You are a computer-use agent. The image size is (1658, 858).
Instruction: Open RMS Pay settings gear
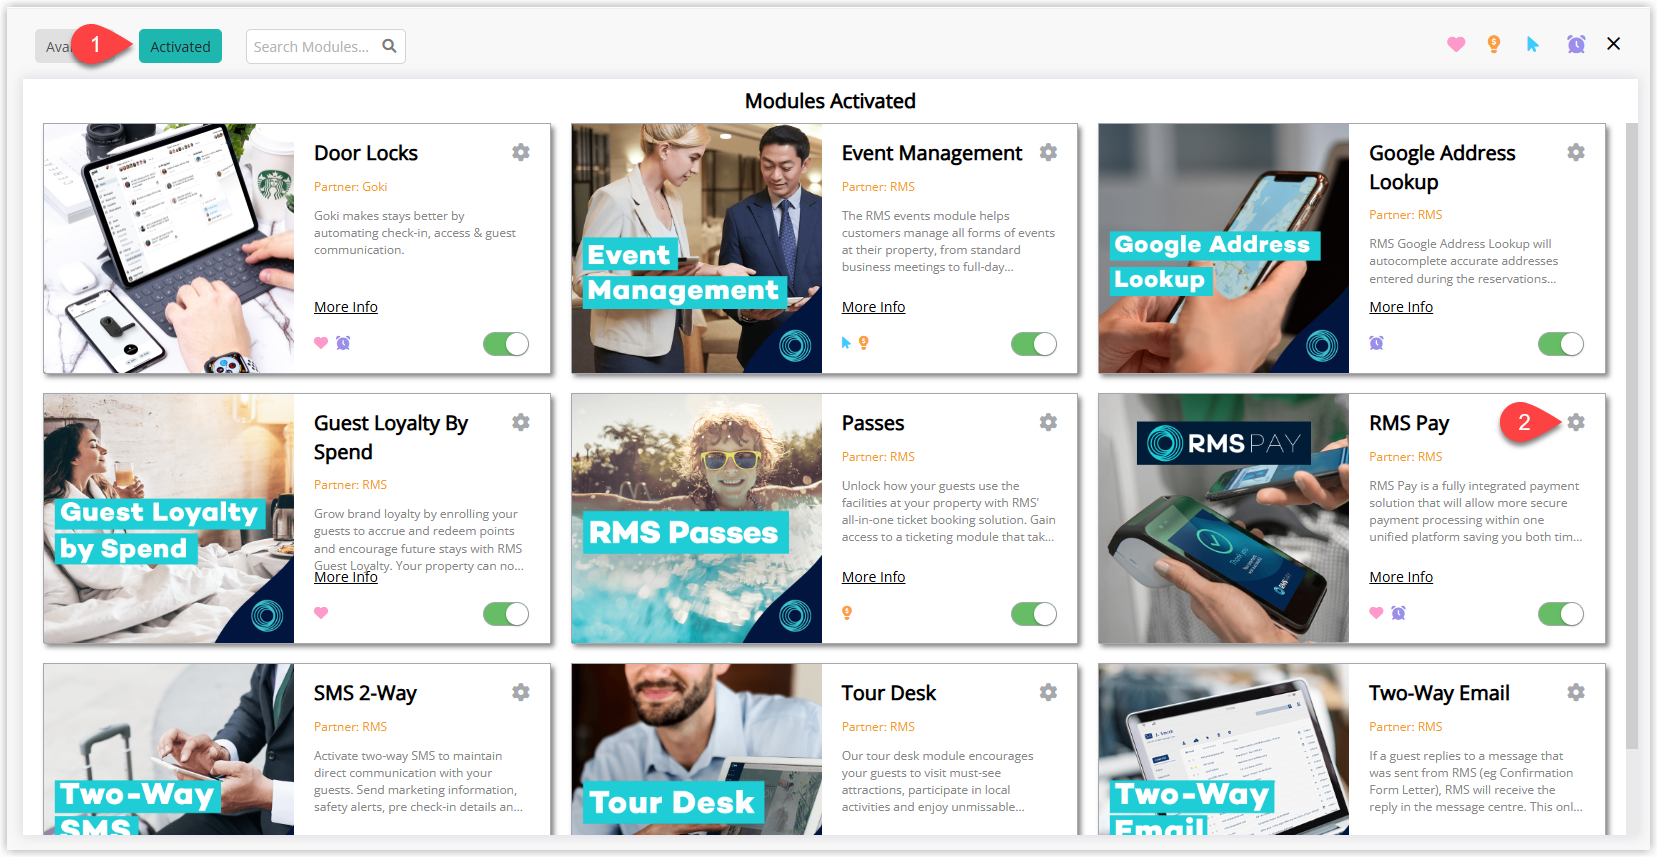[x=1576, y=422]
